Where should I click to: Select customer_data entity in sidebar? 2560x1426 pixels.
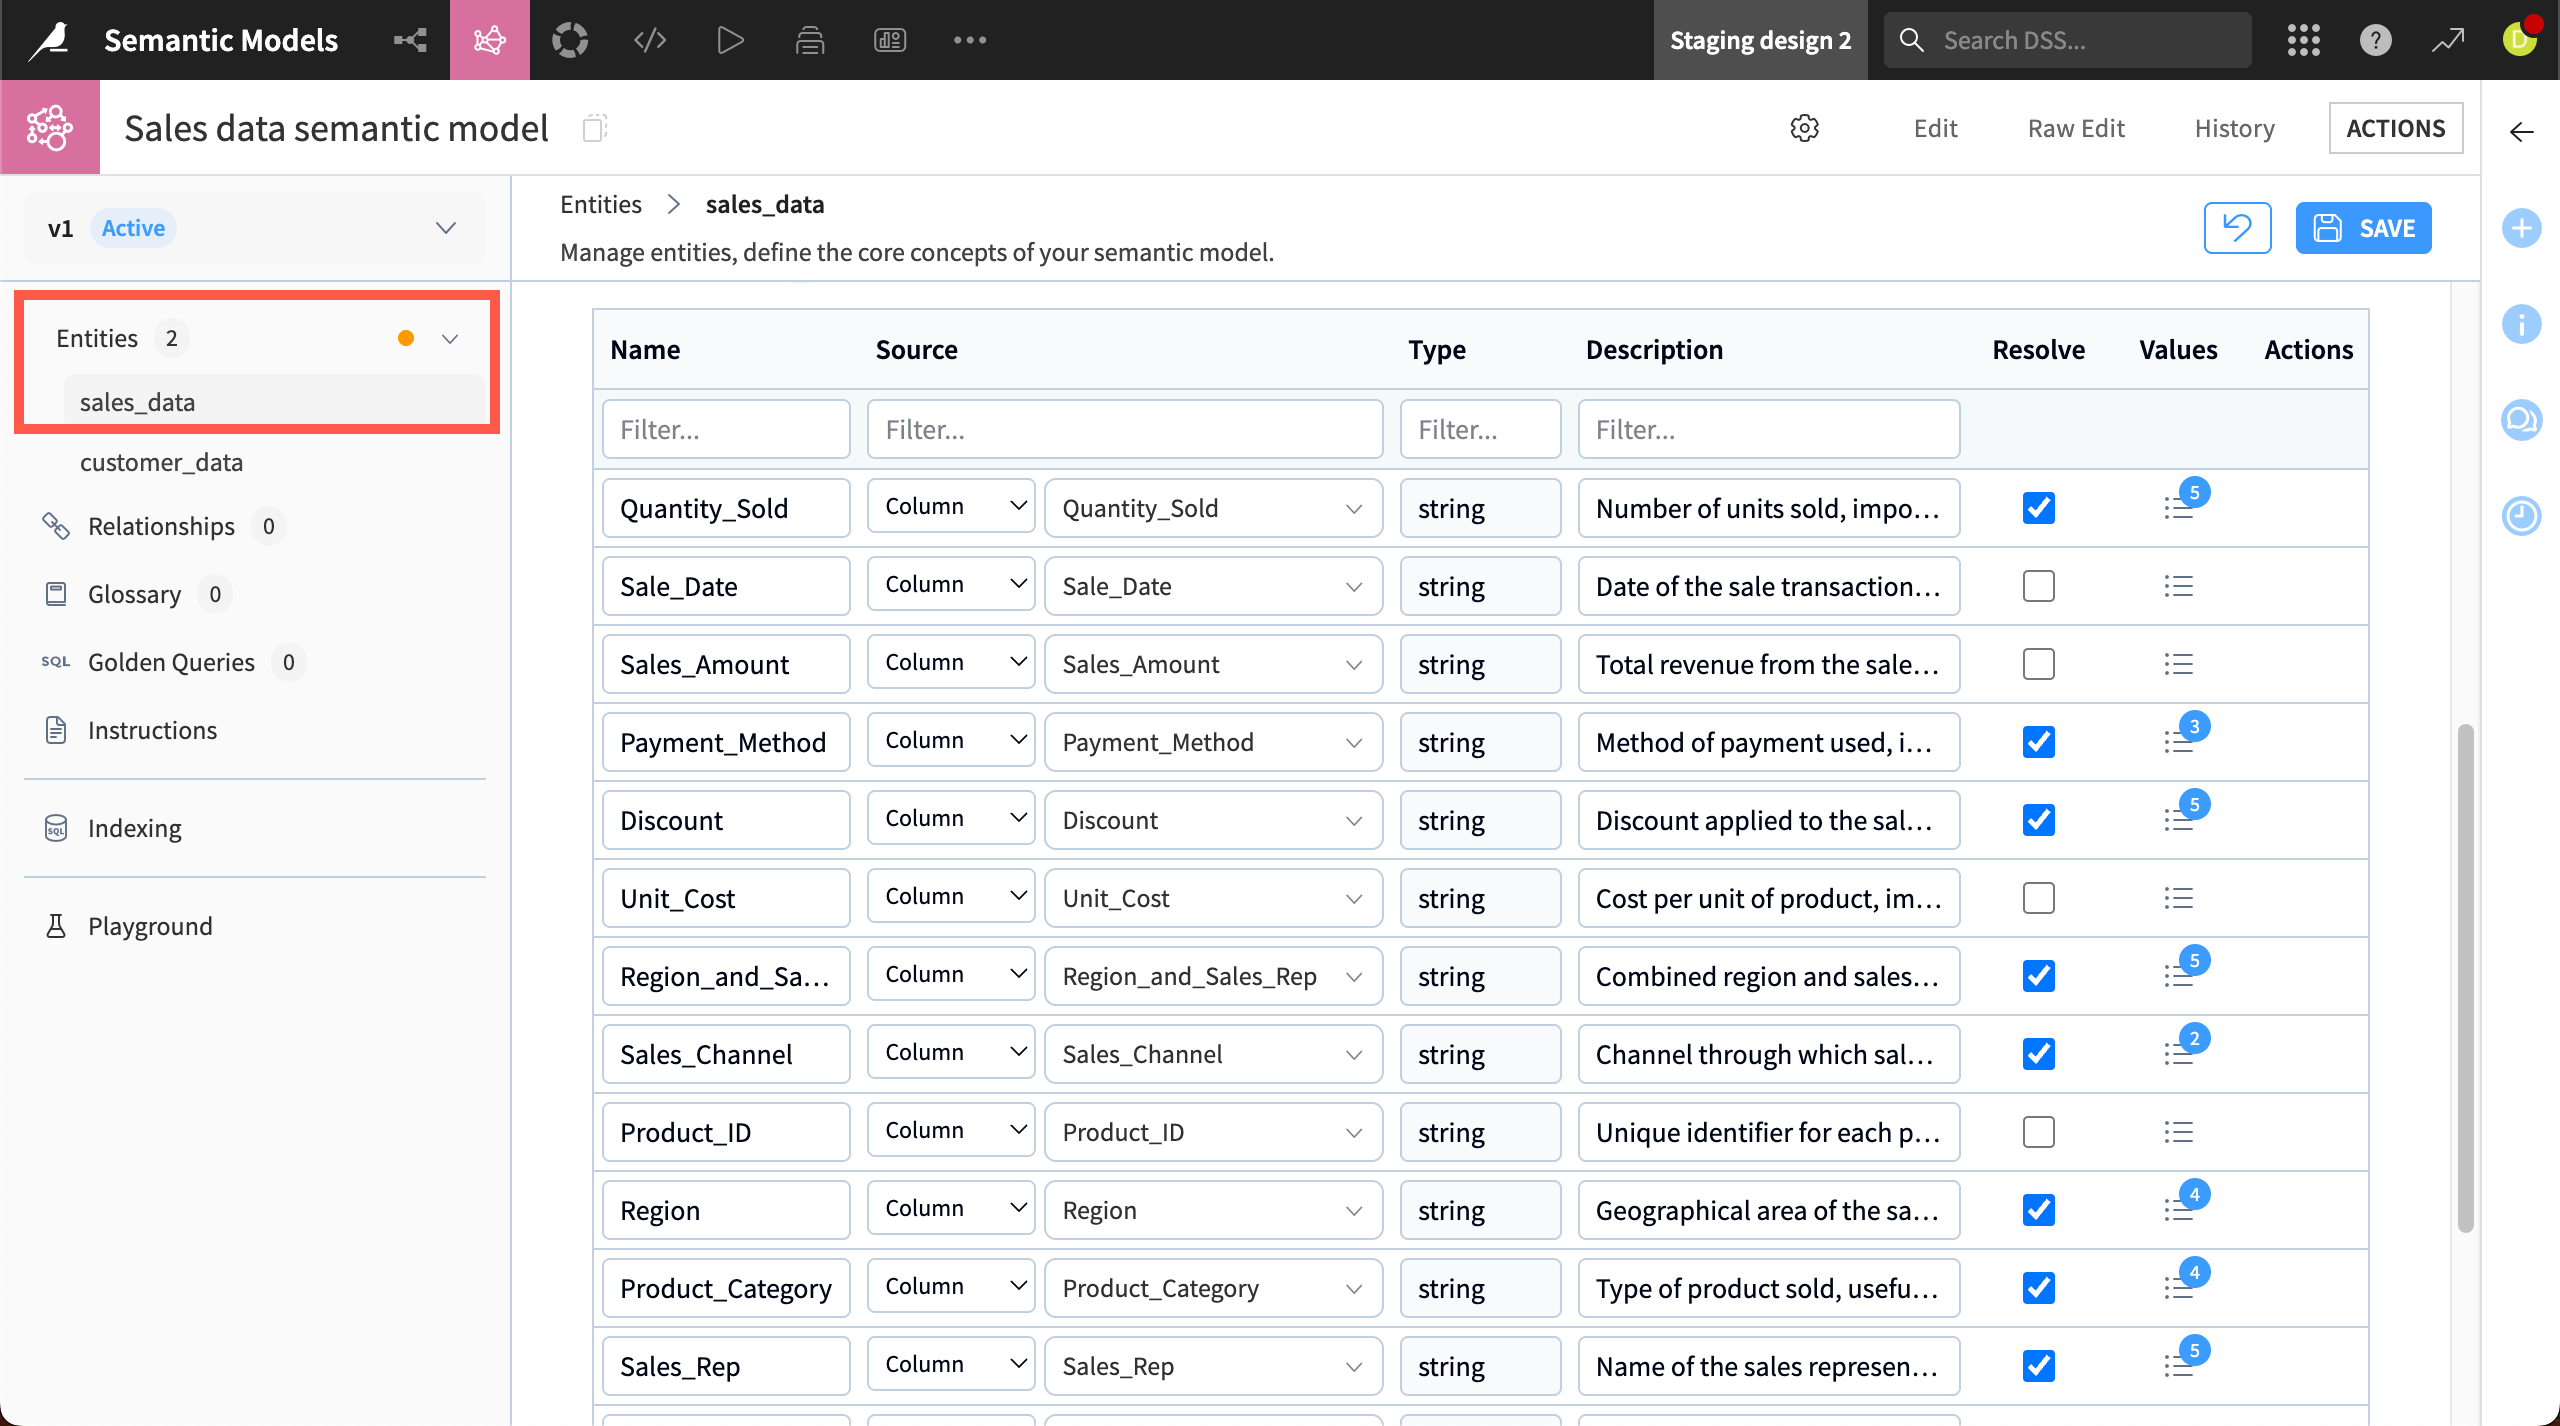(161, 461)
